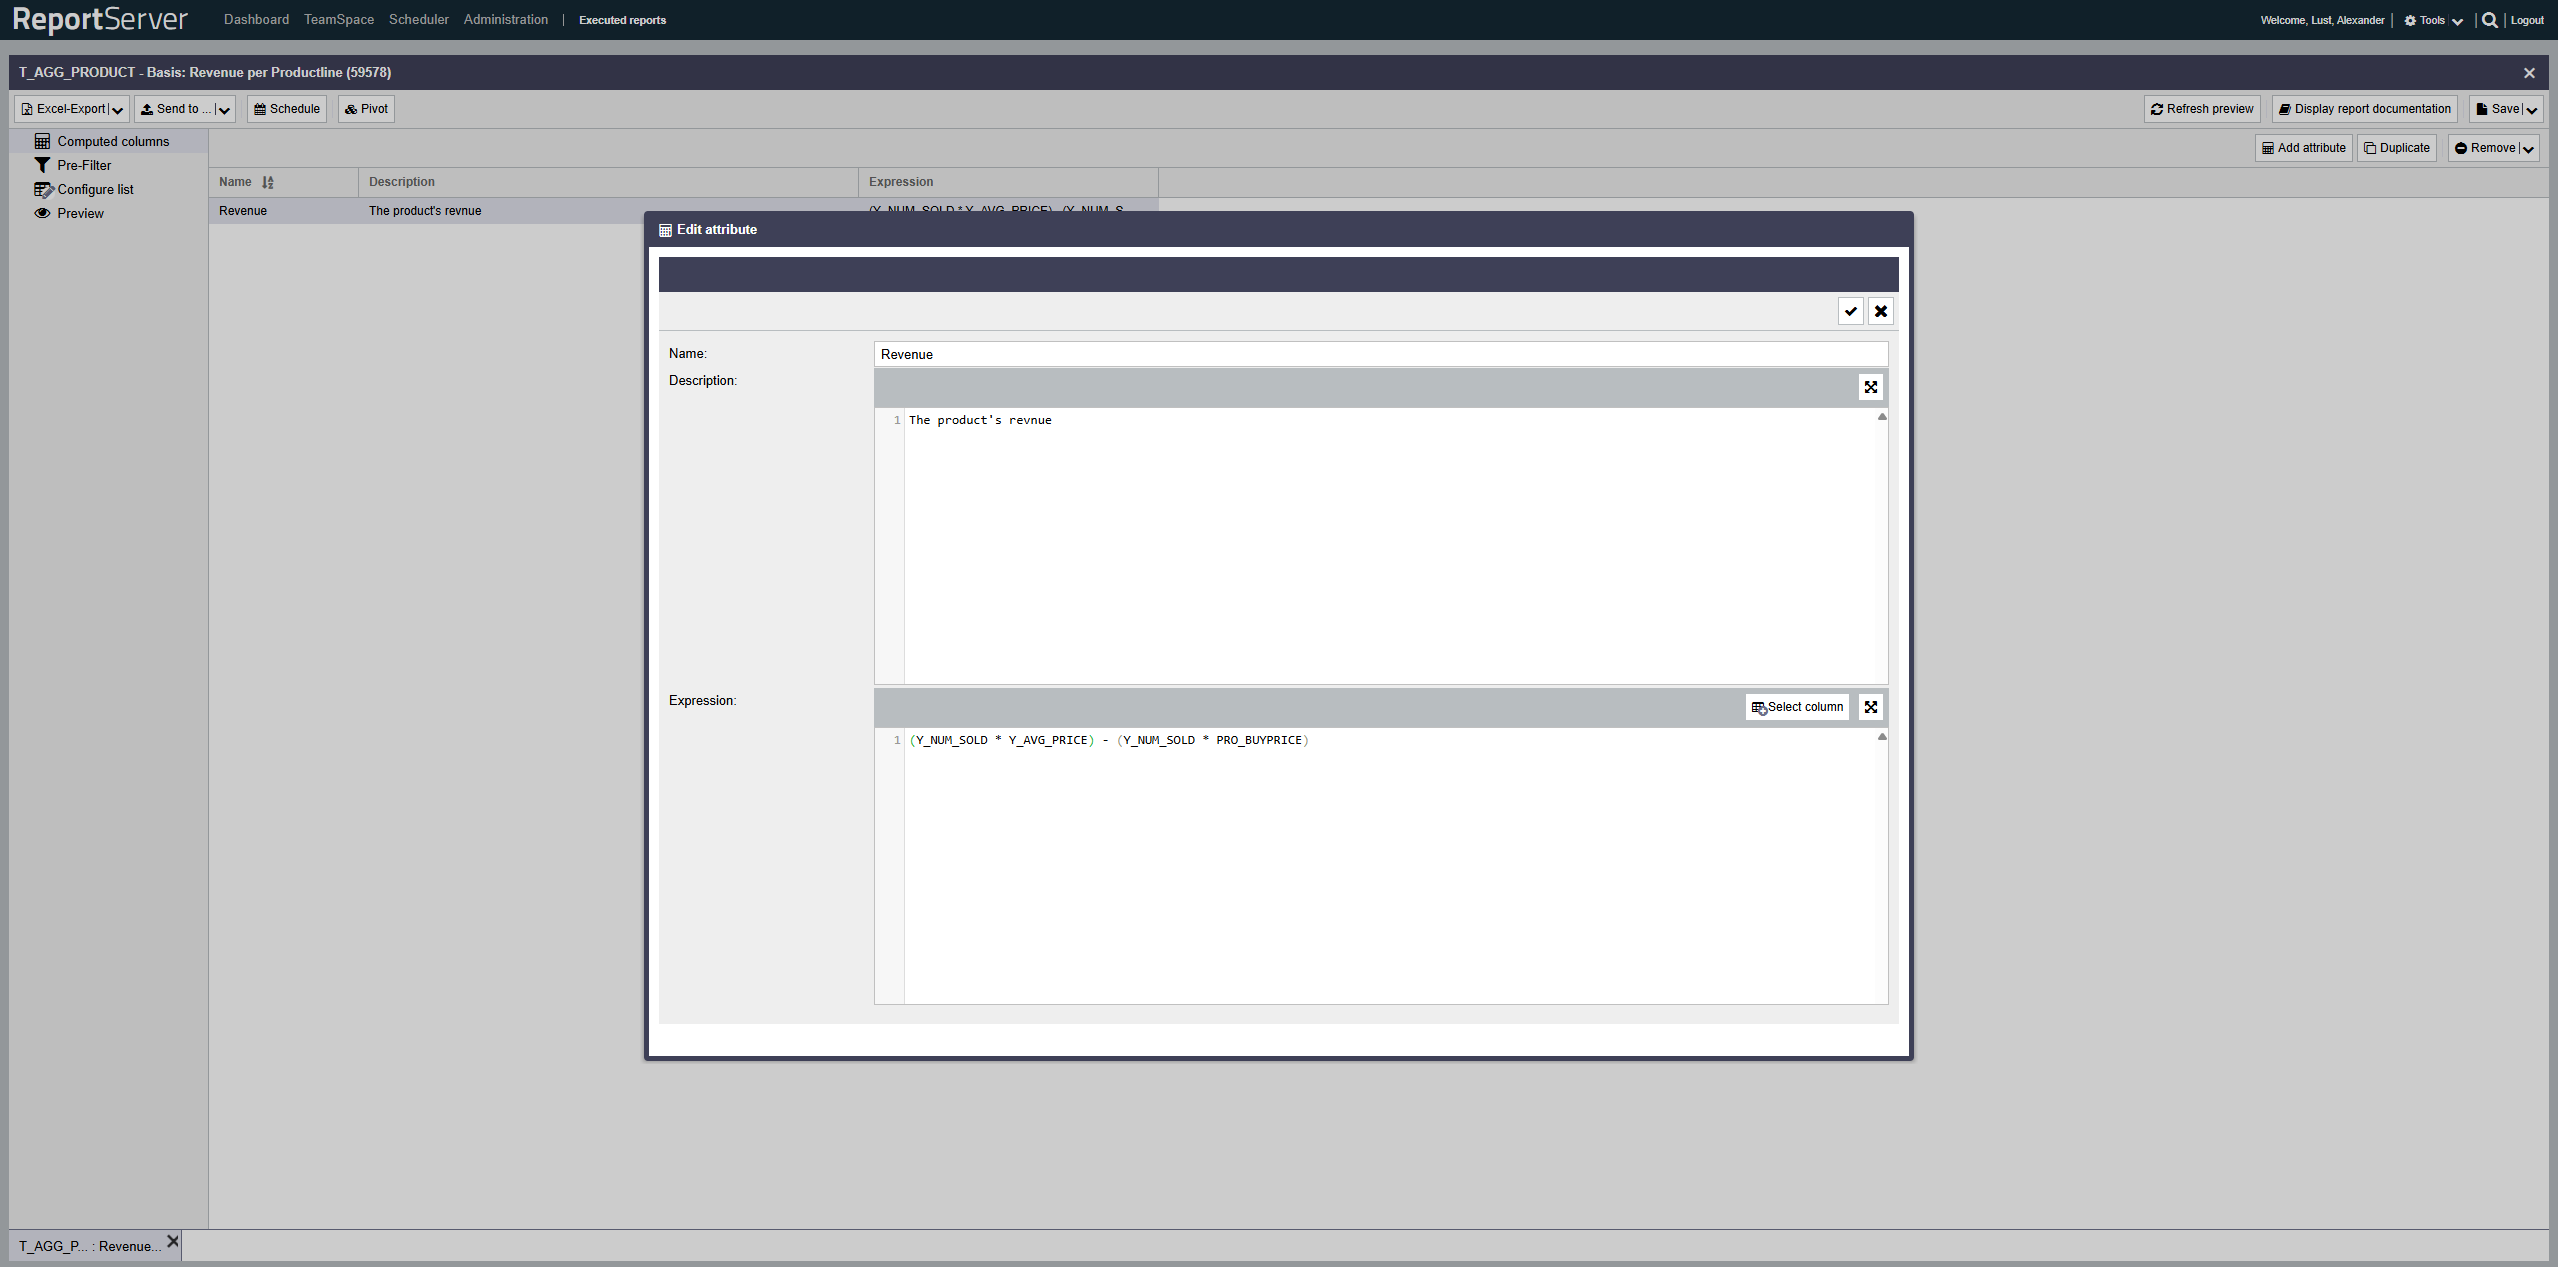Open the search magnifier icon
Image resolution: width=2558 pixels, height=1267 pixels.
[x=2489, y=20]
